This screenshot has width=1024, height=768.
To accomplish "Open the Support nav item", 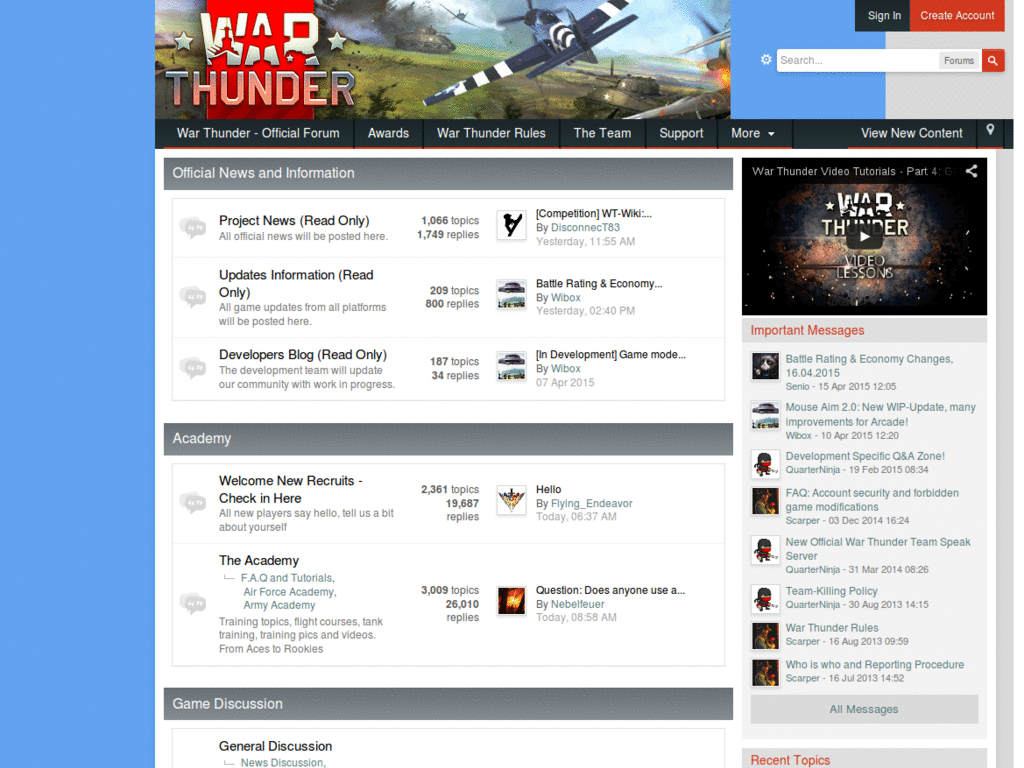I will coord(681,133).
